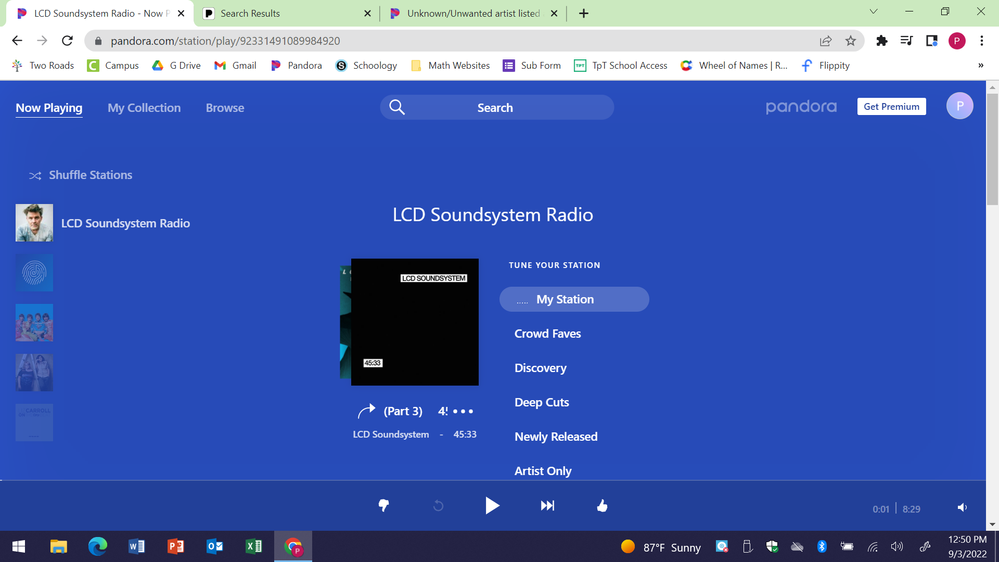Open Excel from the Windows taskbar
Image resolution: width=999 pixels, height=562 pixels.
254,546
